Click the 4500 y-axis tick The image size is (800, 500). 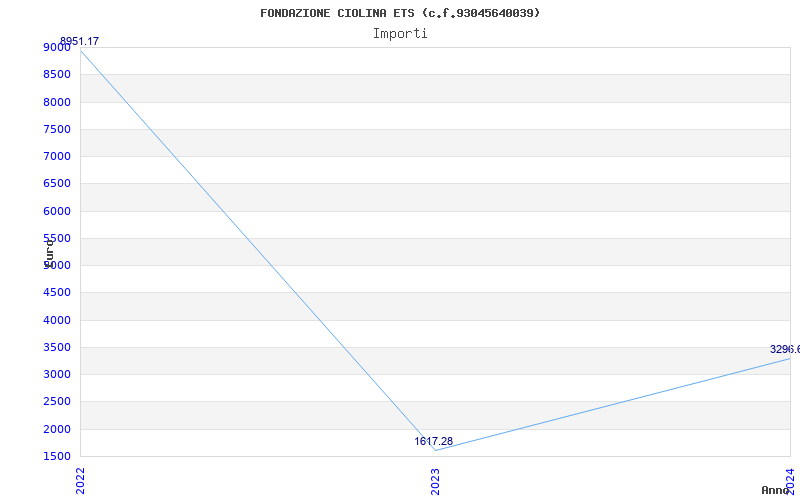click(x=57, y=292)
